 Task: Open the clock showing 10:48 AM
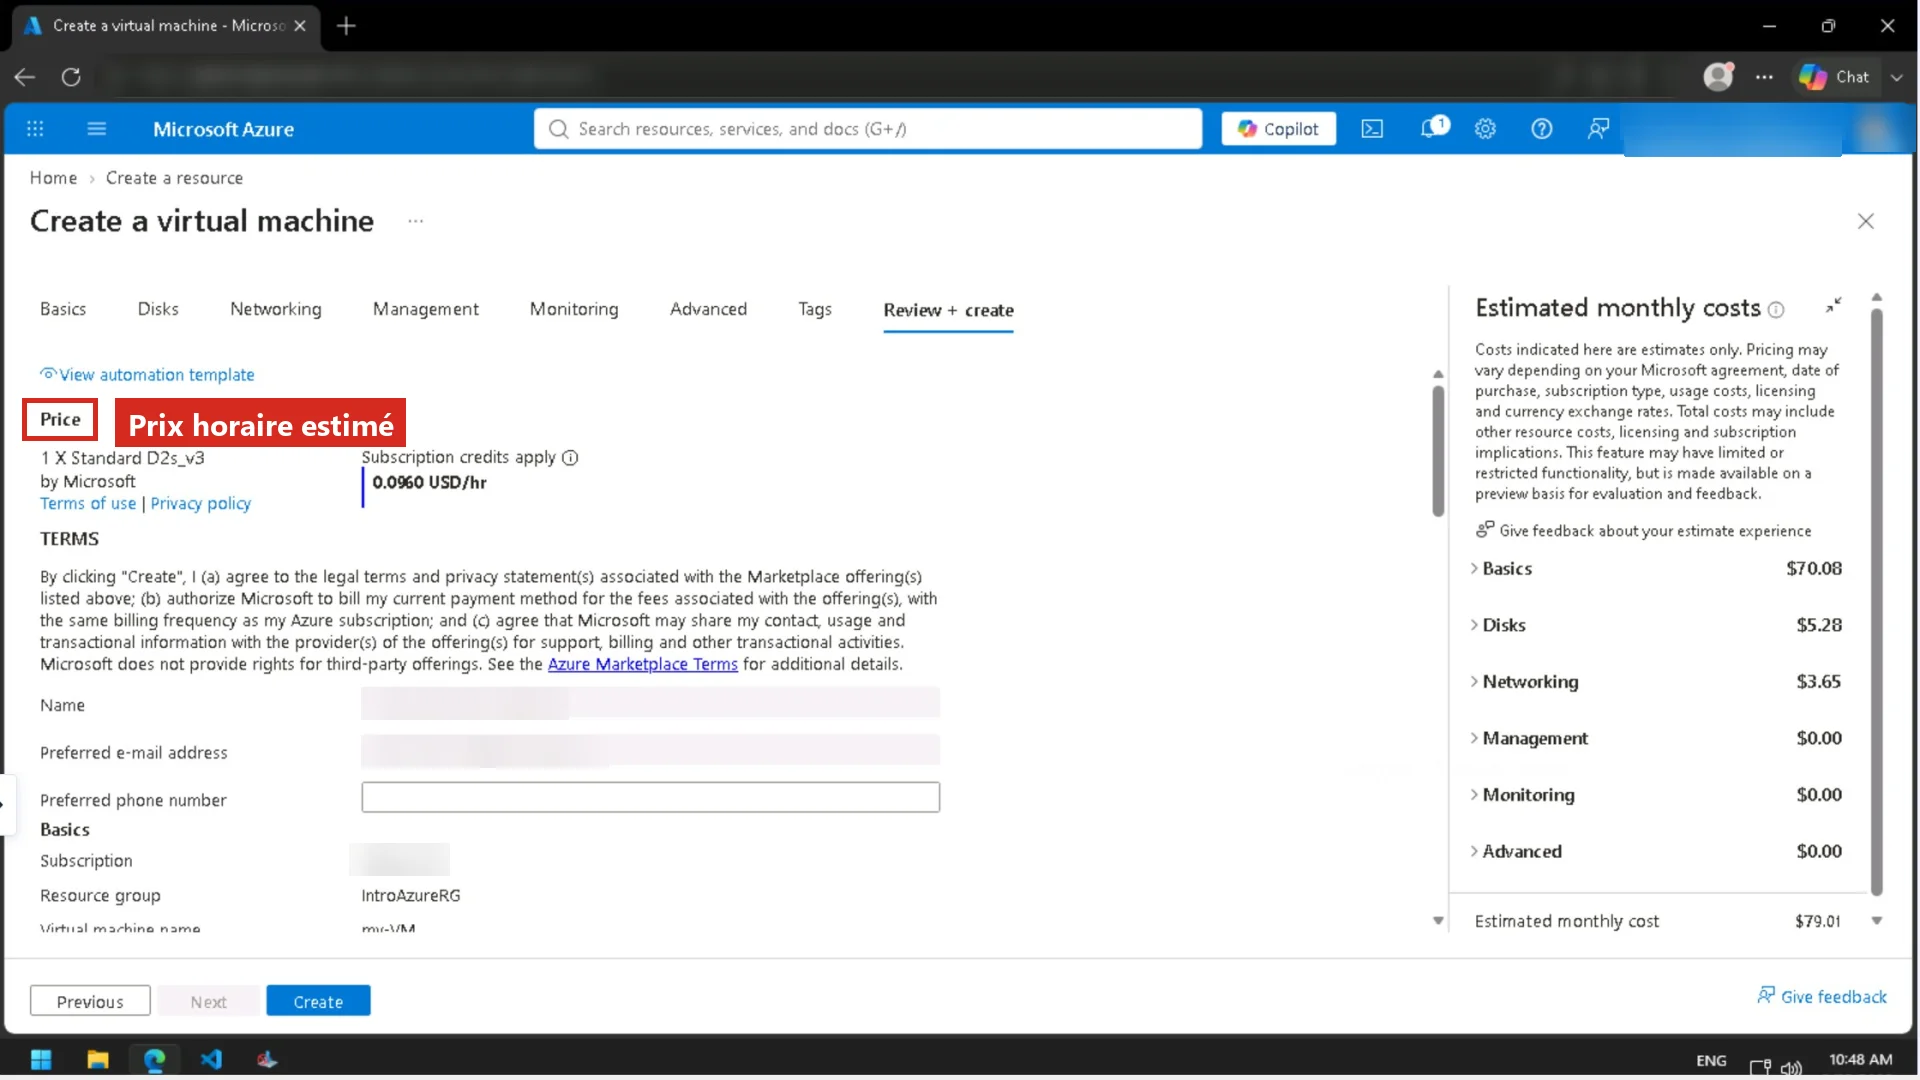pos(1860,1060)
